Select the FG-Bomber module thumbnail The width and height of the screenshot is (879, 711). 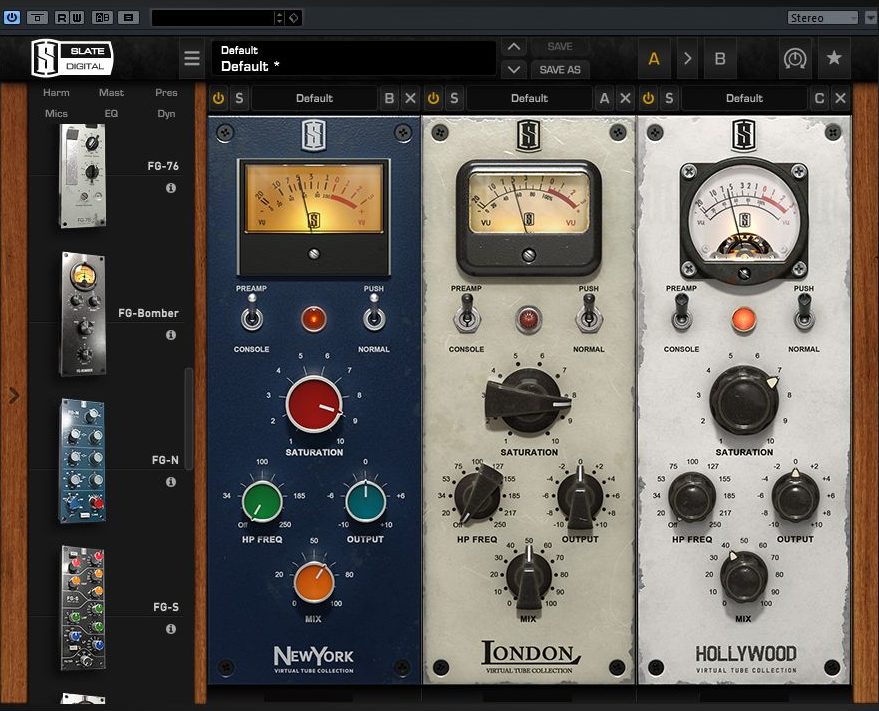pos(82,313)
